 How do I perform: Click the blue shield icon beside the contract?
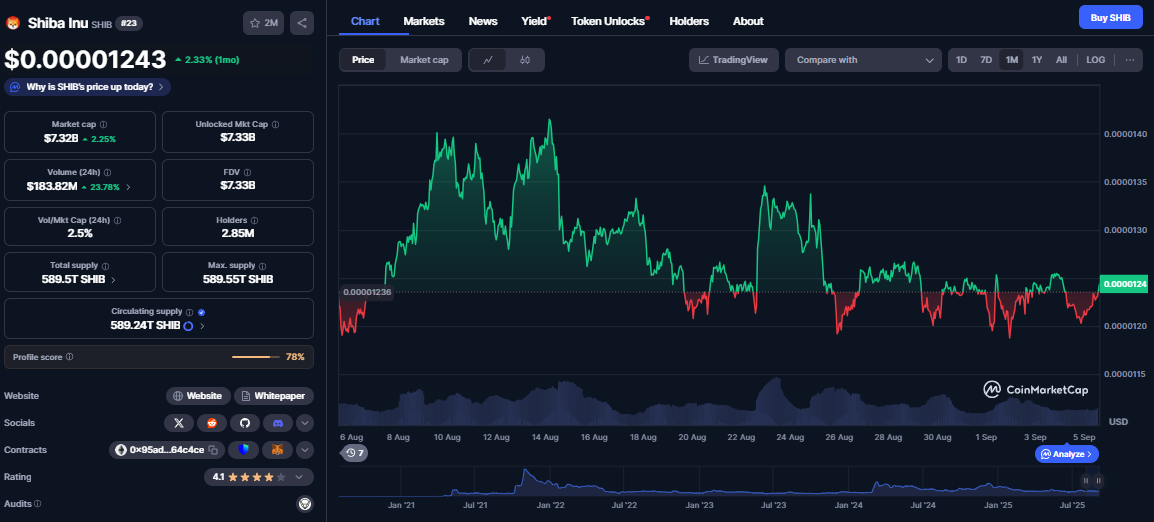(x=244, y=450)
